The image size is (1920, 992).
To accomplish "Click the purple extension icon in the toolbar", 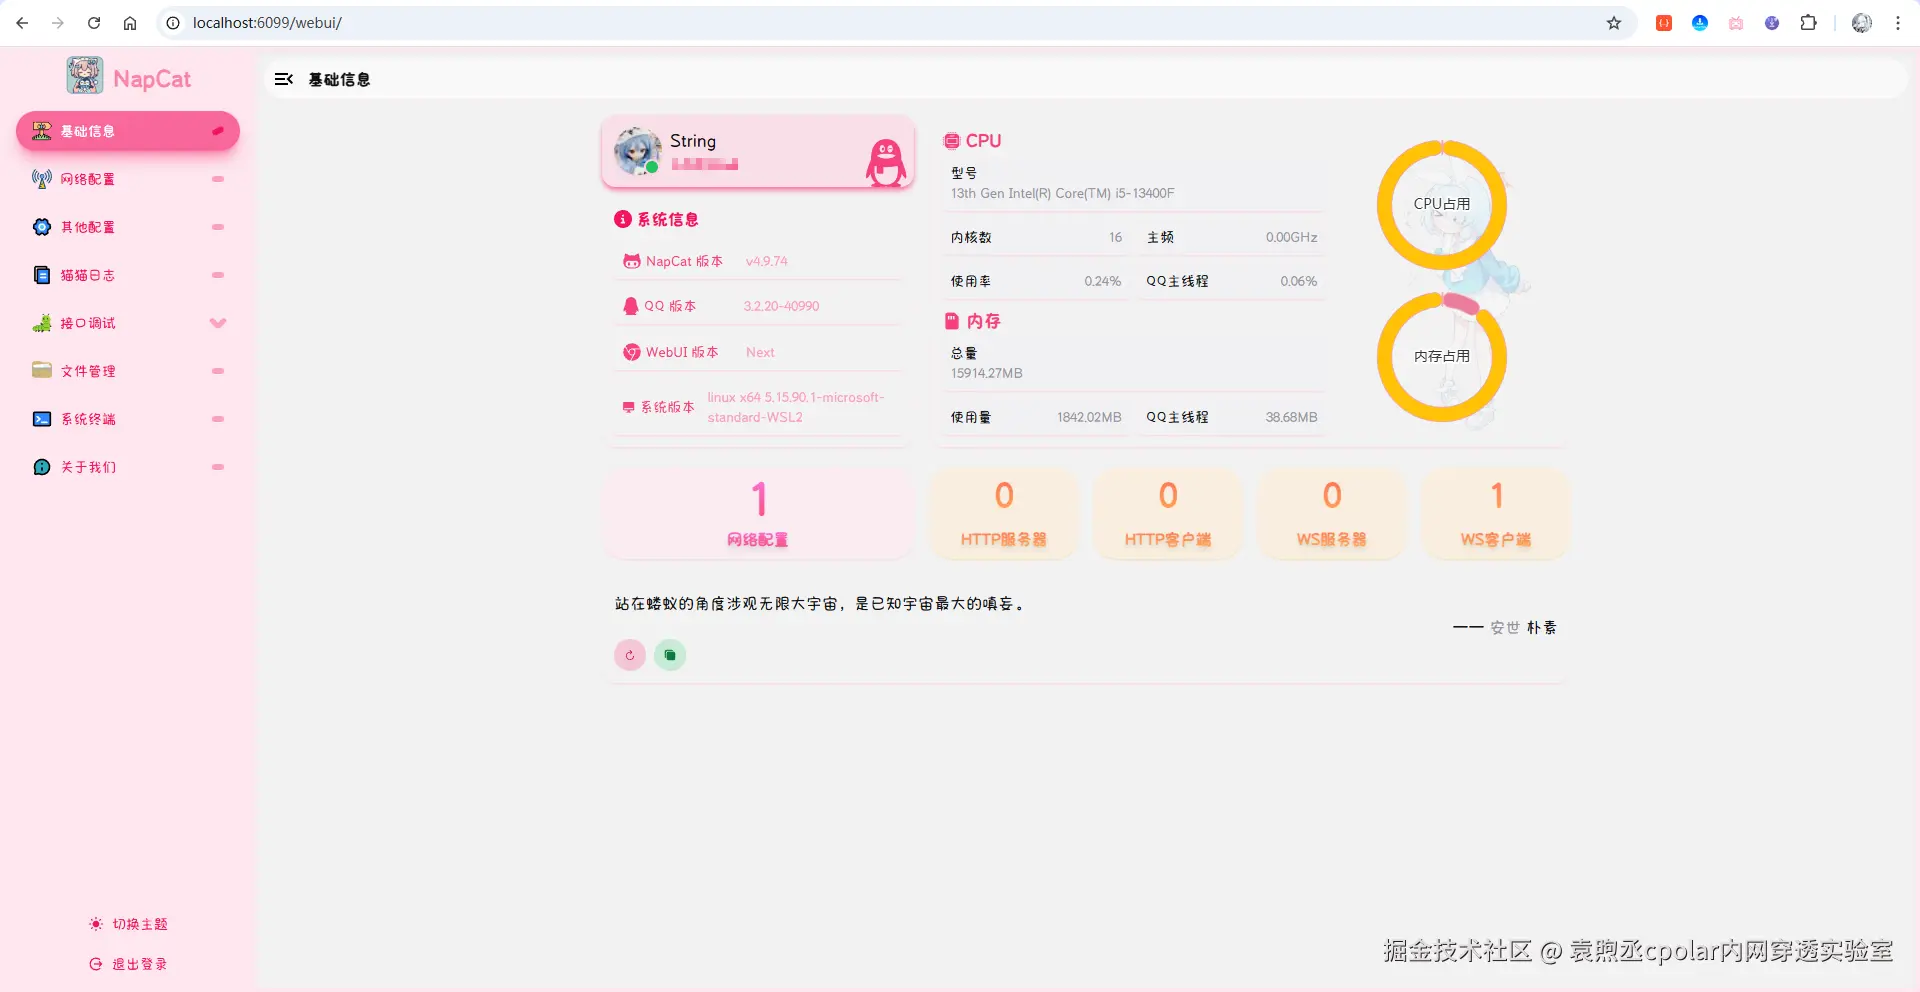I will pyautogui.click(x=1772, y=23).
